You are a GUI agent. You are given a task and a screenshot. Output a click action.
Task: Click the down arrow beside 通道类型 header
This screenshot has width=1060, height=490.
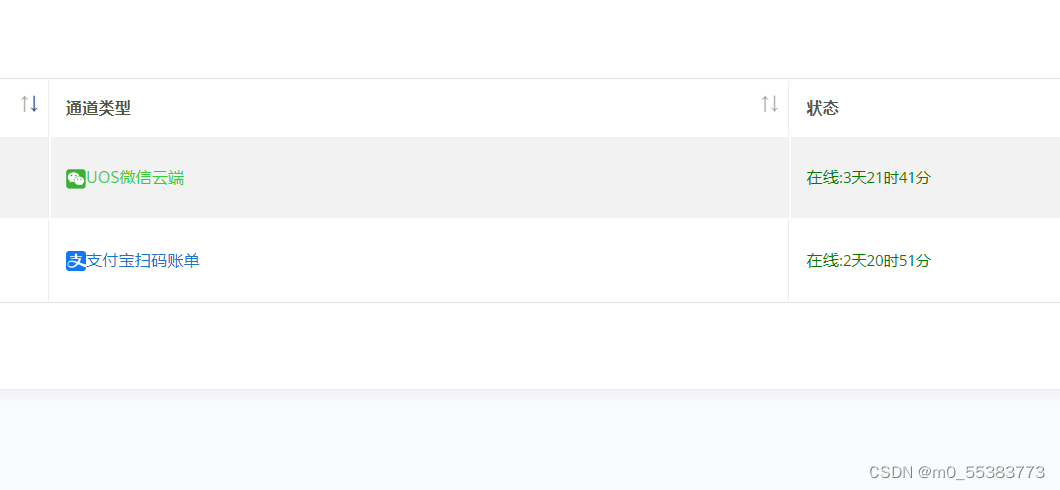774,103
